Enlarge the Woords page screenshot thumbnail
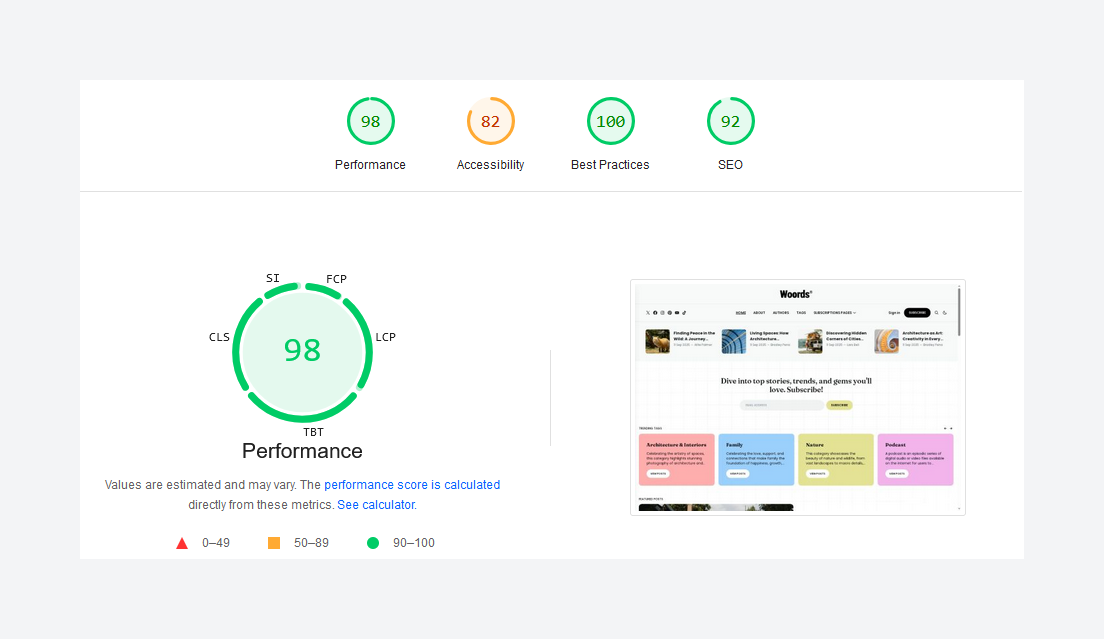Viewport: 1104px width, 639px height. 797,397
